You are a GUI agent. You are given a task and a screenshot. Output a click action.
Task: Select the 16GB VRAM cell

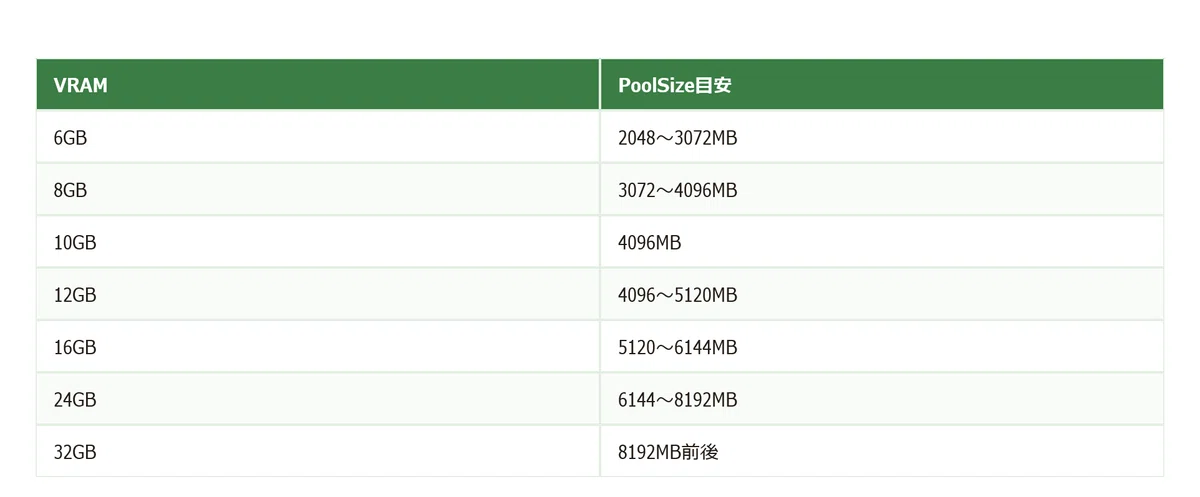pyautogui.click(x=318, y=347)
